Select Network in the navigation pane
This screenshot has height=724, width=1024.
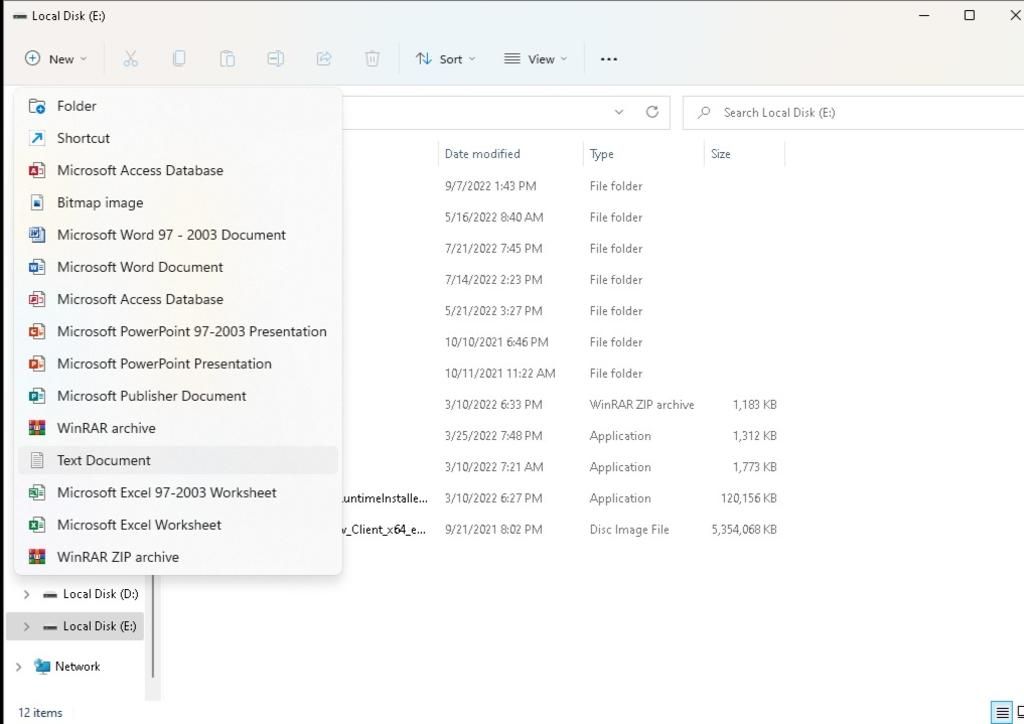click(x=77, y=667)
